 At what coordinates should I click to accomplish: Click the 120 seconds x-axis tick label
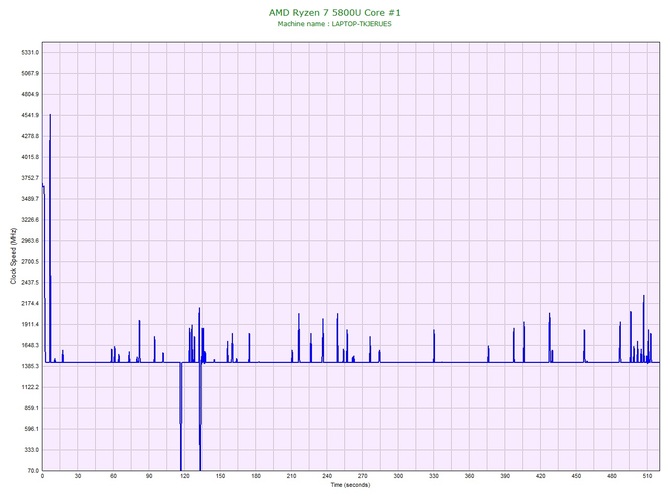(x=185, y=476)
